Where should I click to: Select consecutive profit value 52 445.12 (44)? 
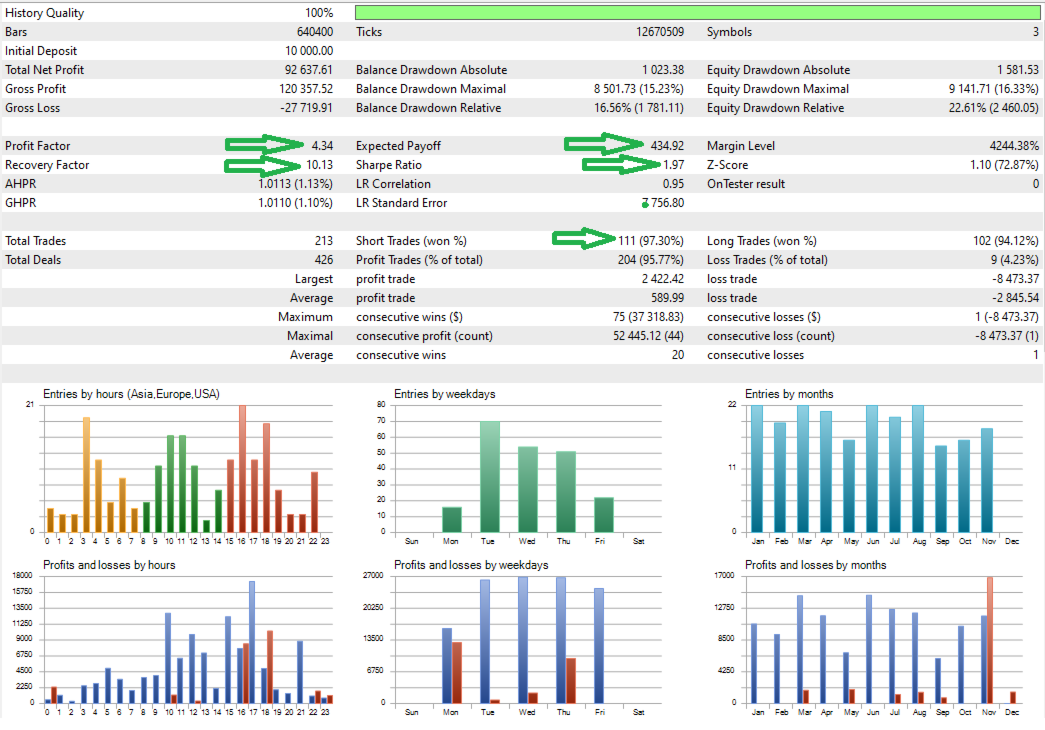(648, 336)
